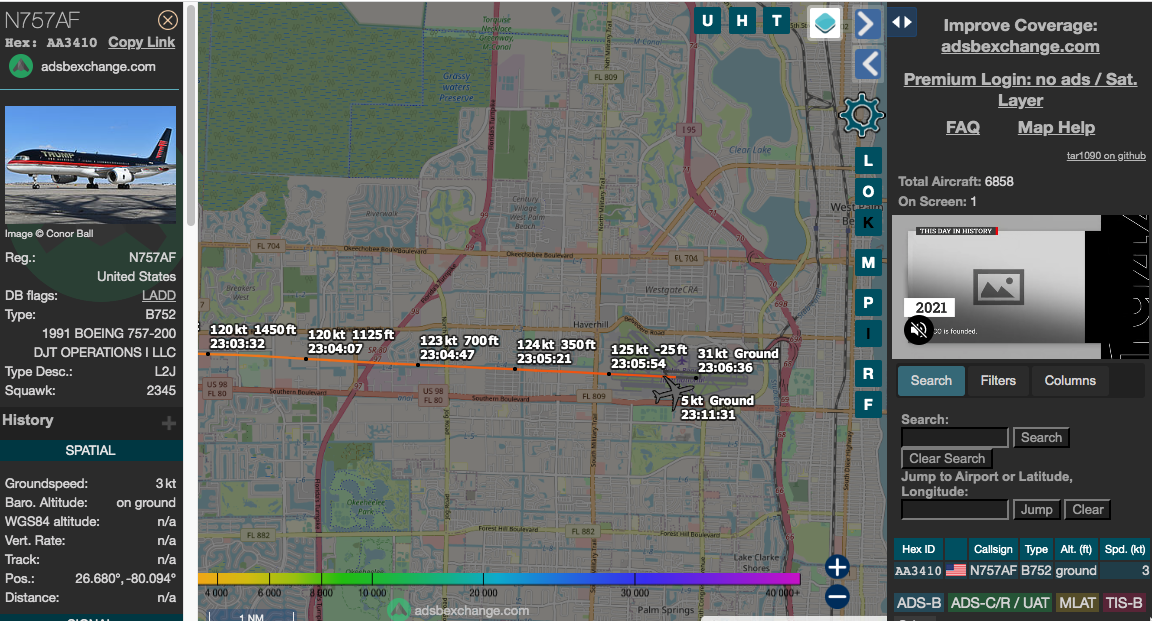Click the ADS-C/R / UAT legend label
This screenshot has width=1152, height=621.
[x=1000, y=603]
